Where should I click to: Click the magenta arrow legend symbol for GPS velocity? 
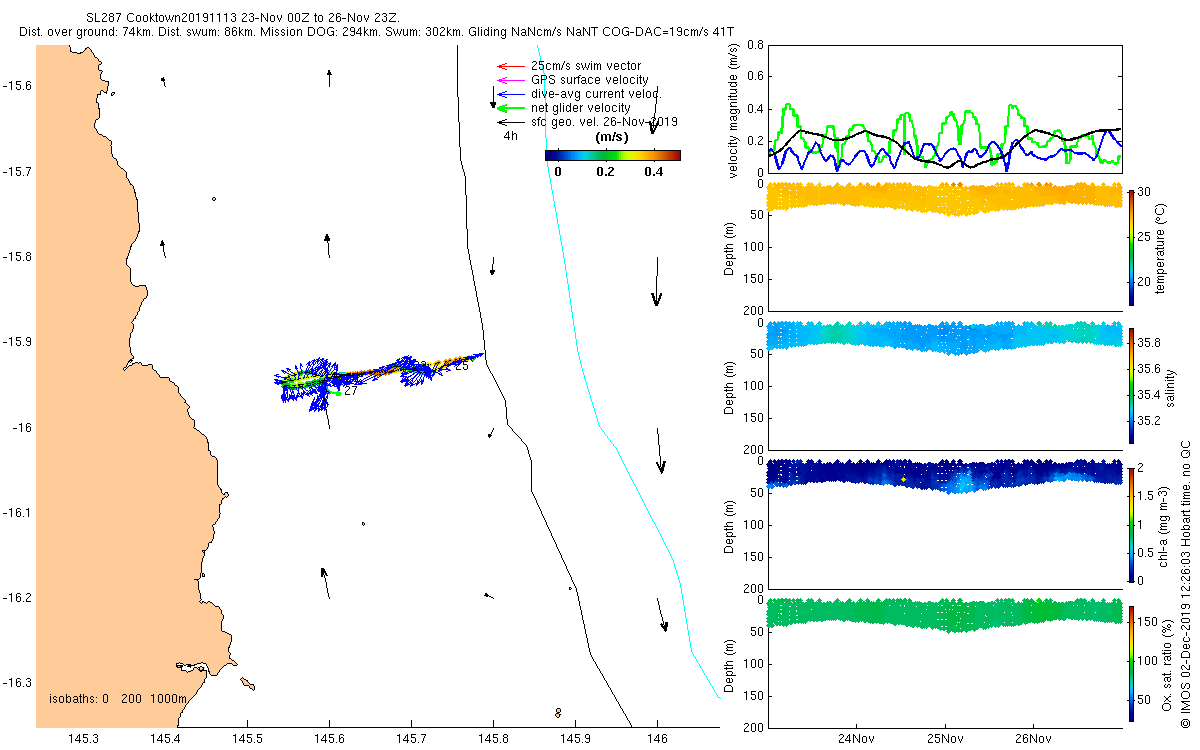point(511,80)
